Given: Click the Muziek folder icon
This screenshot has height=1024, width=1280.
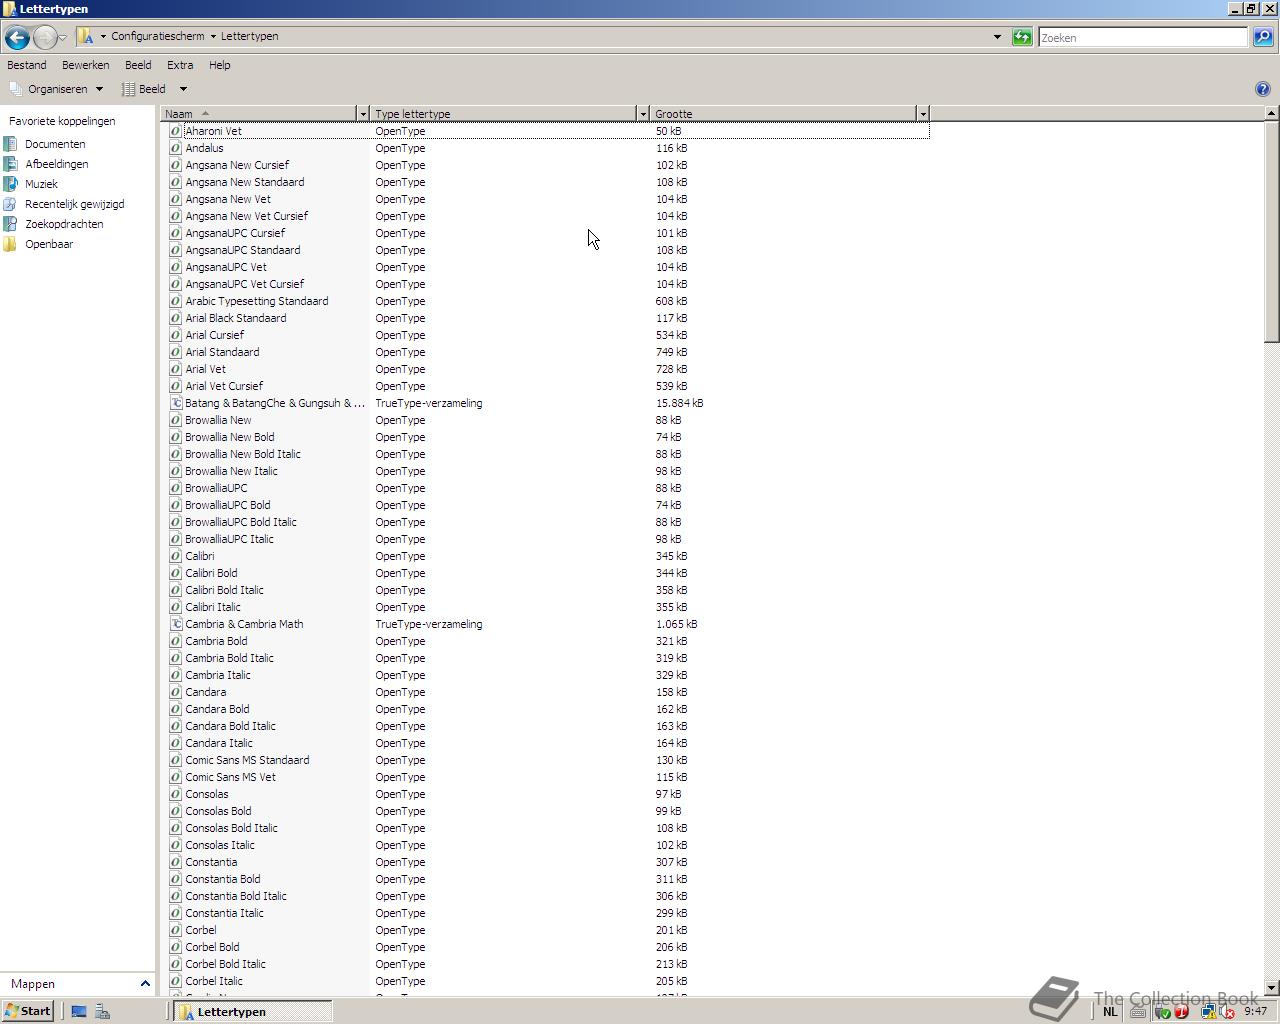Looking at the screenshot, I should [11, 184].
